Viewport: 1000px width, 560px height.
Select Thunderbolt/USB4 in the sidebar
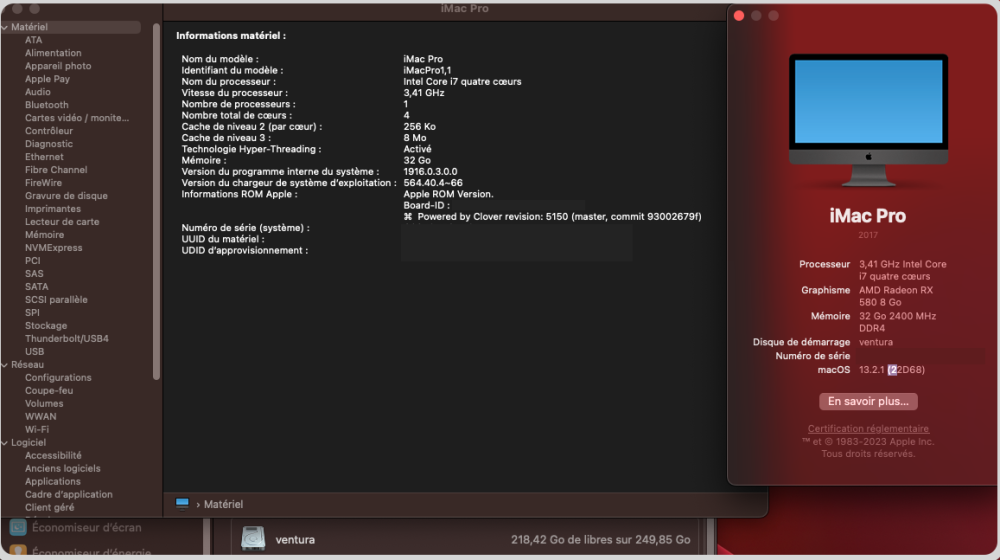pyautogui.click(x=66, y=339)
